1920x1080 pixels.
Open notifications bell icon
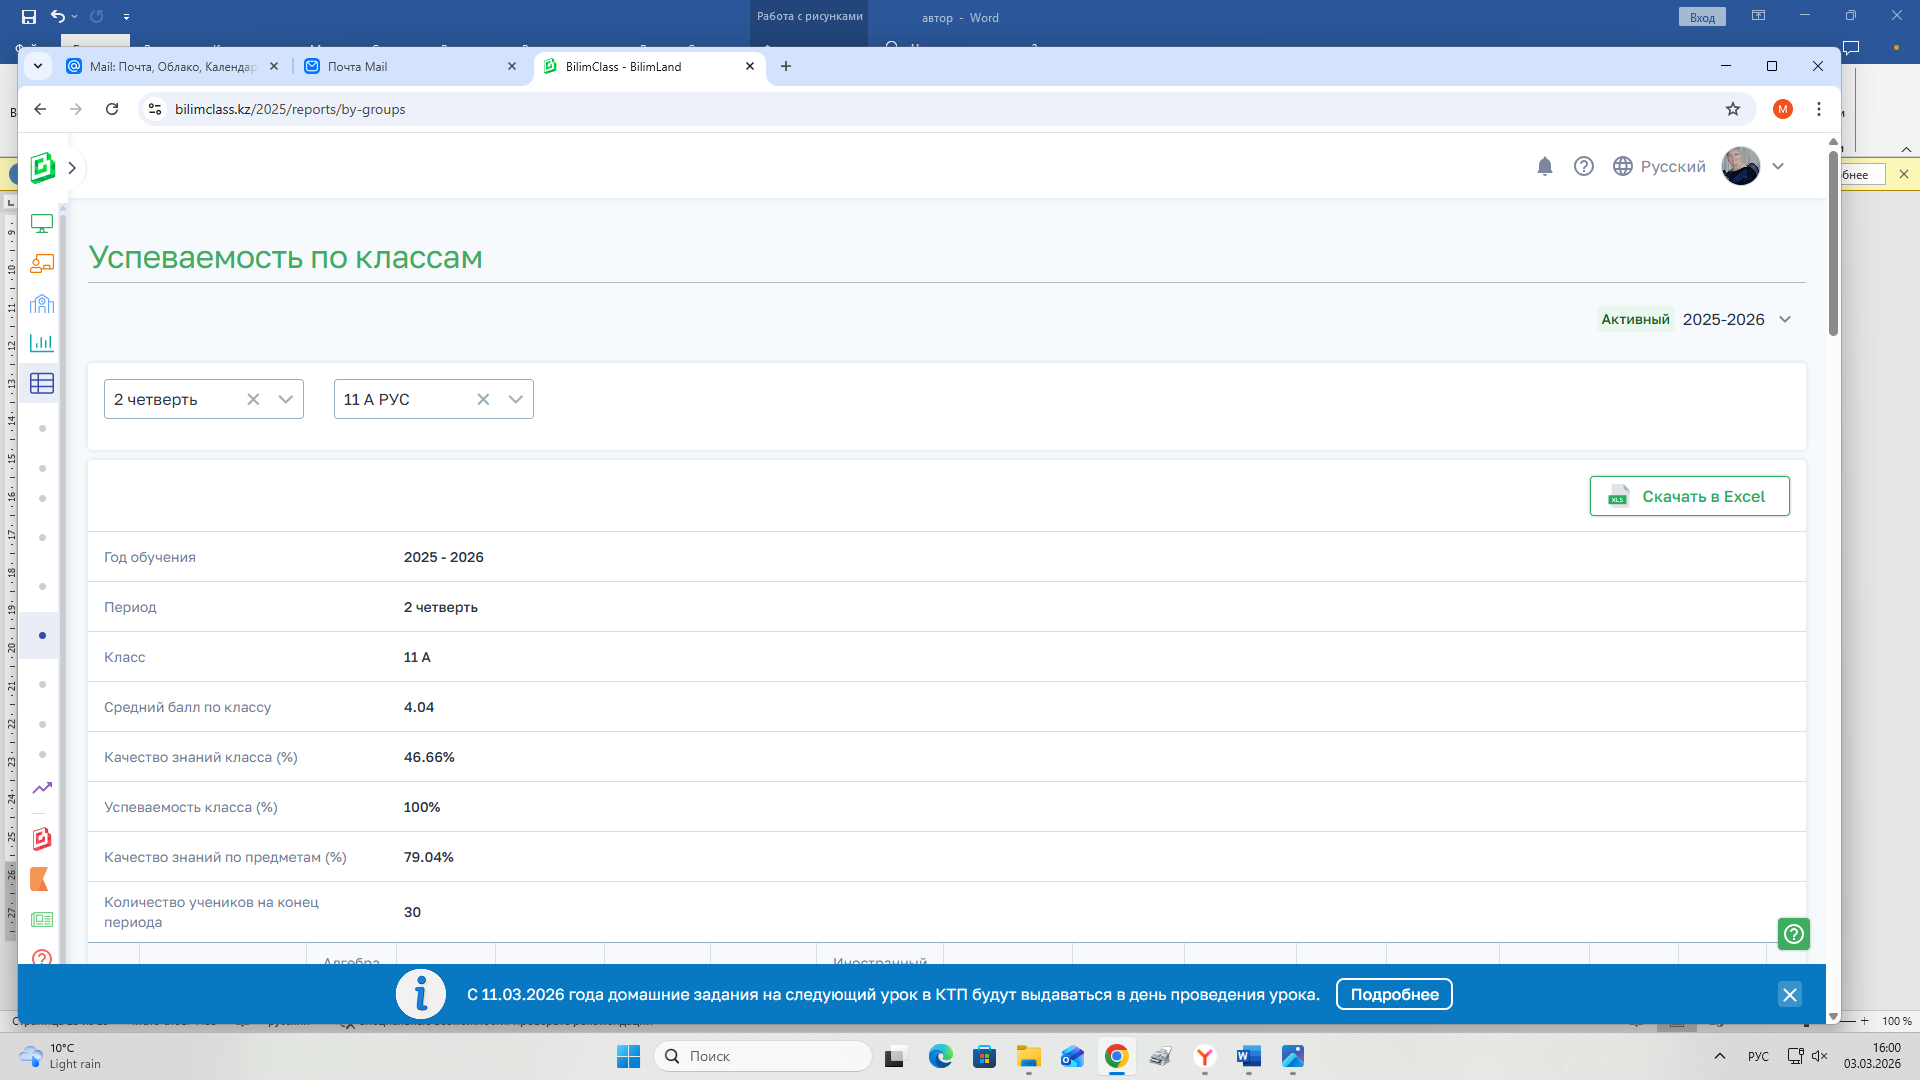1544,167
